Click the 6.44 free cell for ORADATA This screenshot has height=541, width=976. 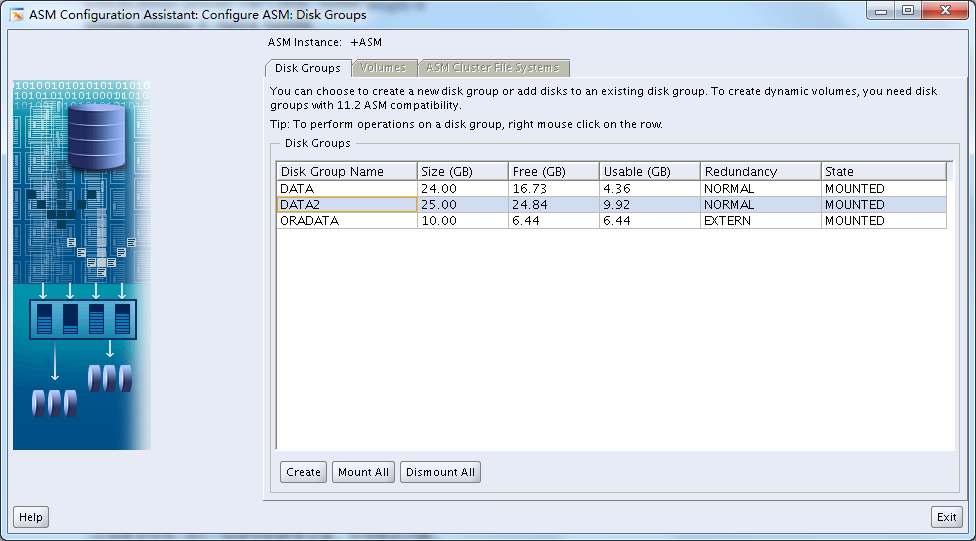[554, 220]
